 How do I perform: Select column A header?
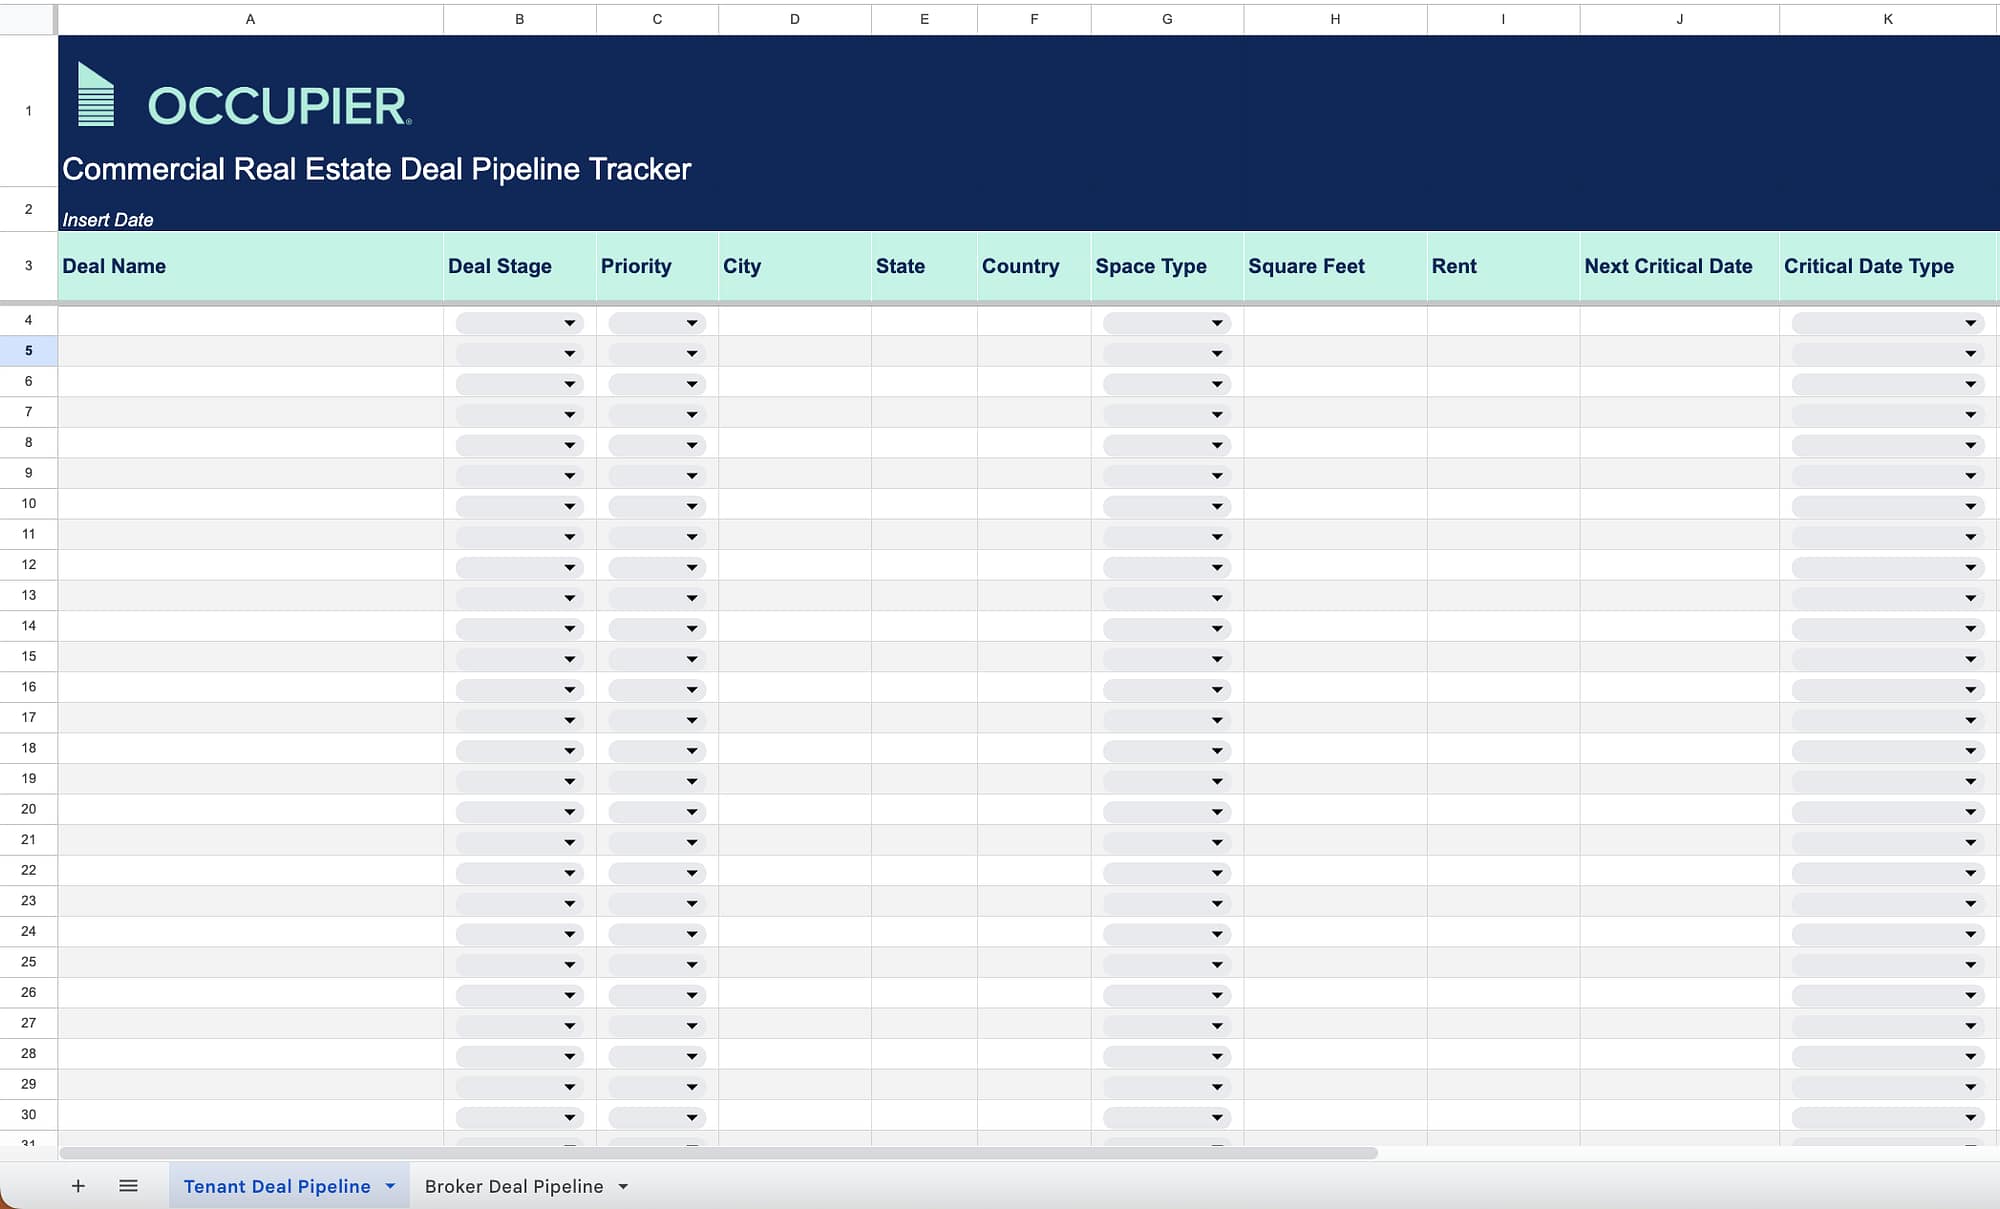(250, 19)
